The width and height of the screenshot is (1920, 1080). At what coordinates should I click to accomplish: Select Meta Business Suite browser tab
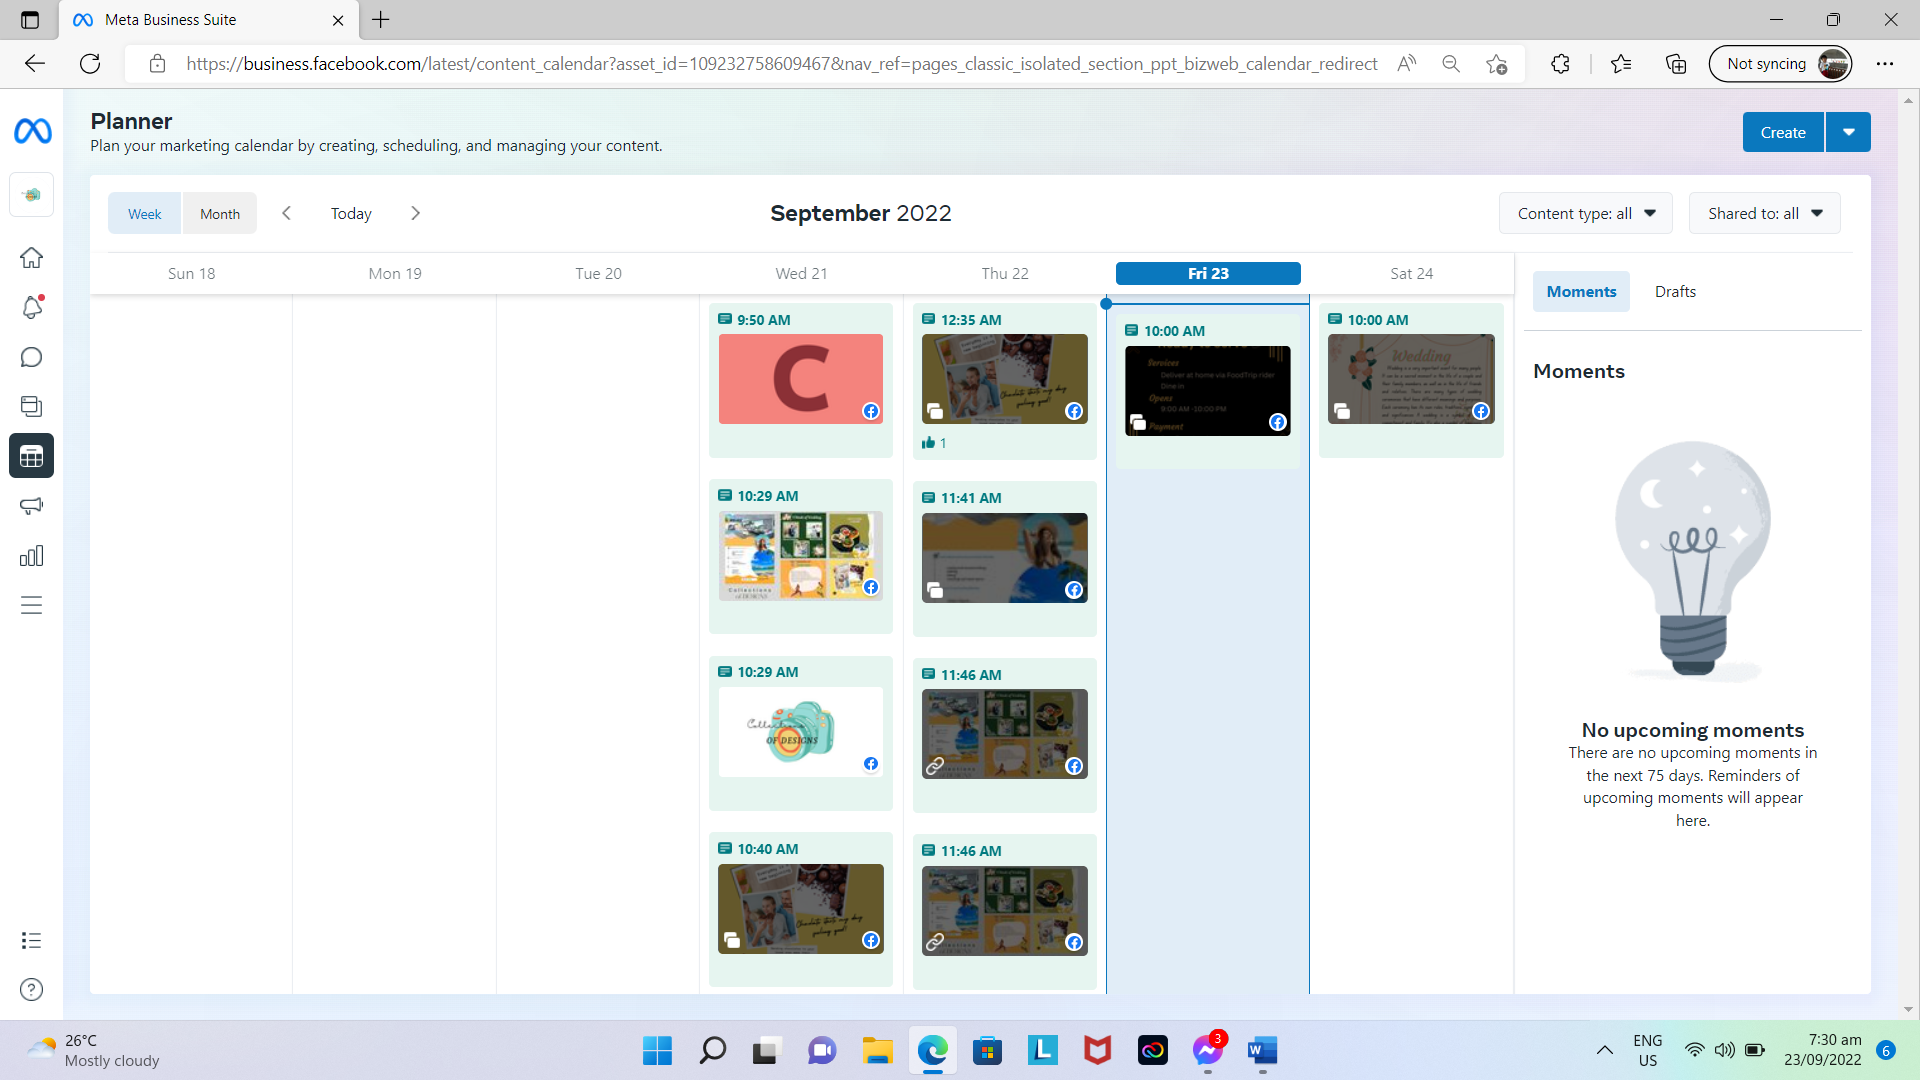coord(208,20)
